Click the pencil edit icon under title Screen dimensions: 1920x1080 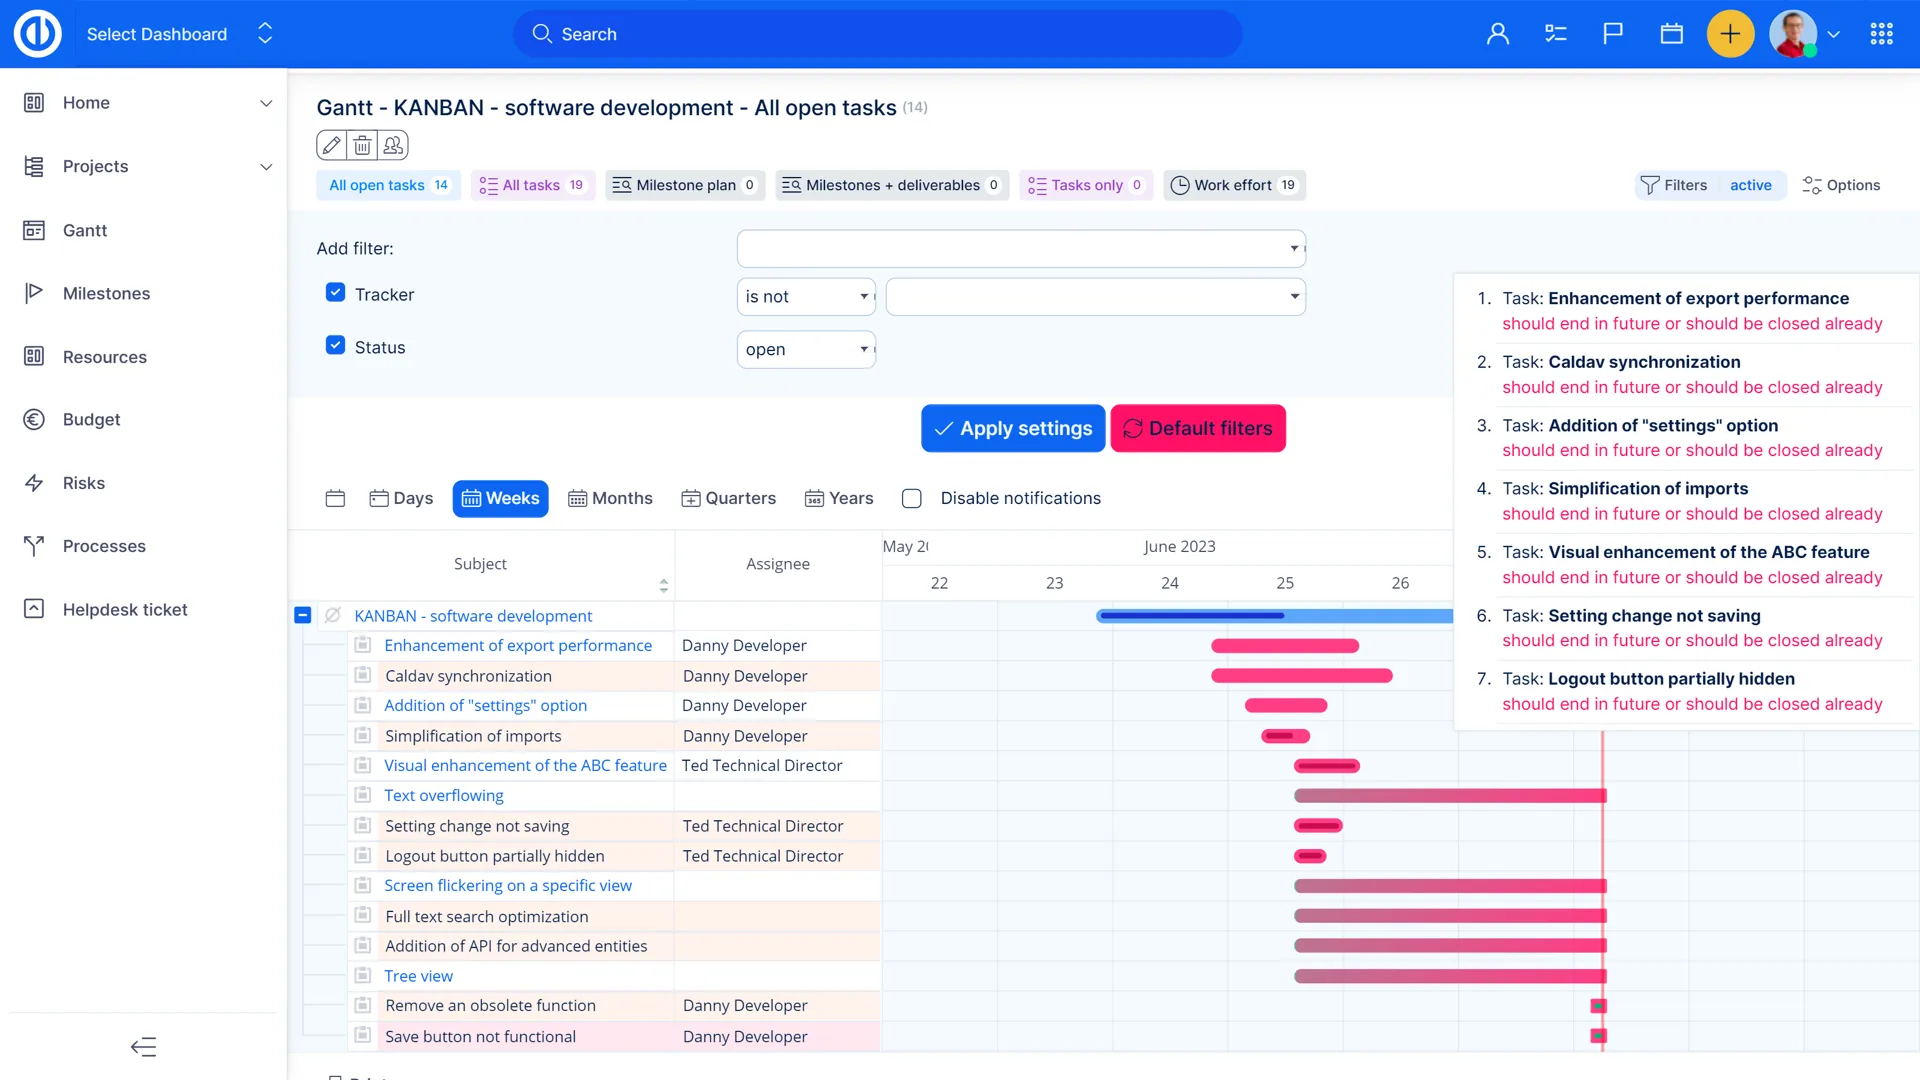332,145
